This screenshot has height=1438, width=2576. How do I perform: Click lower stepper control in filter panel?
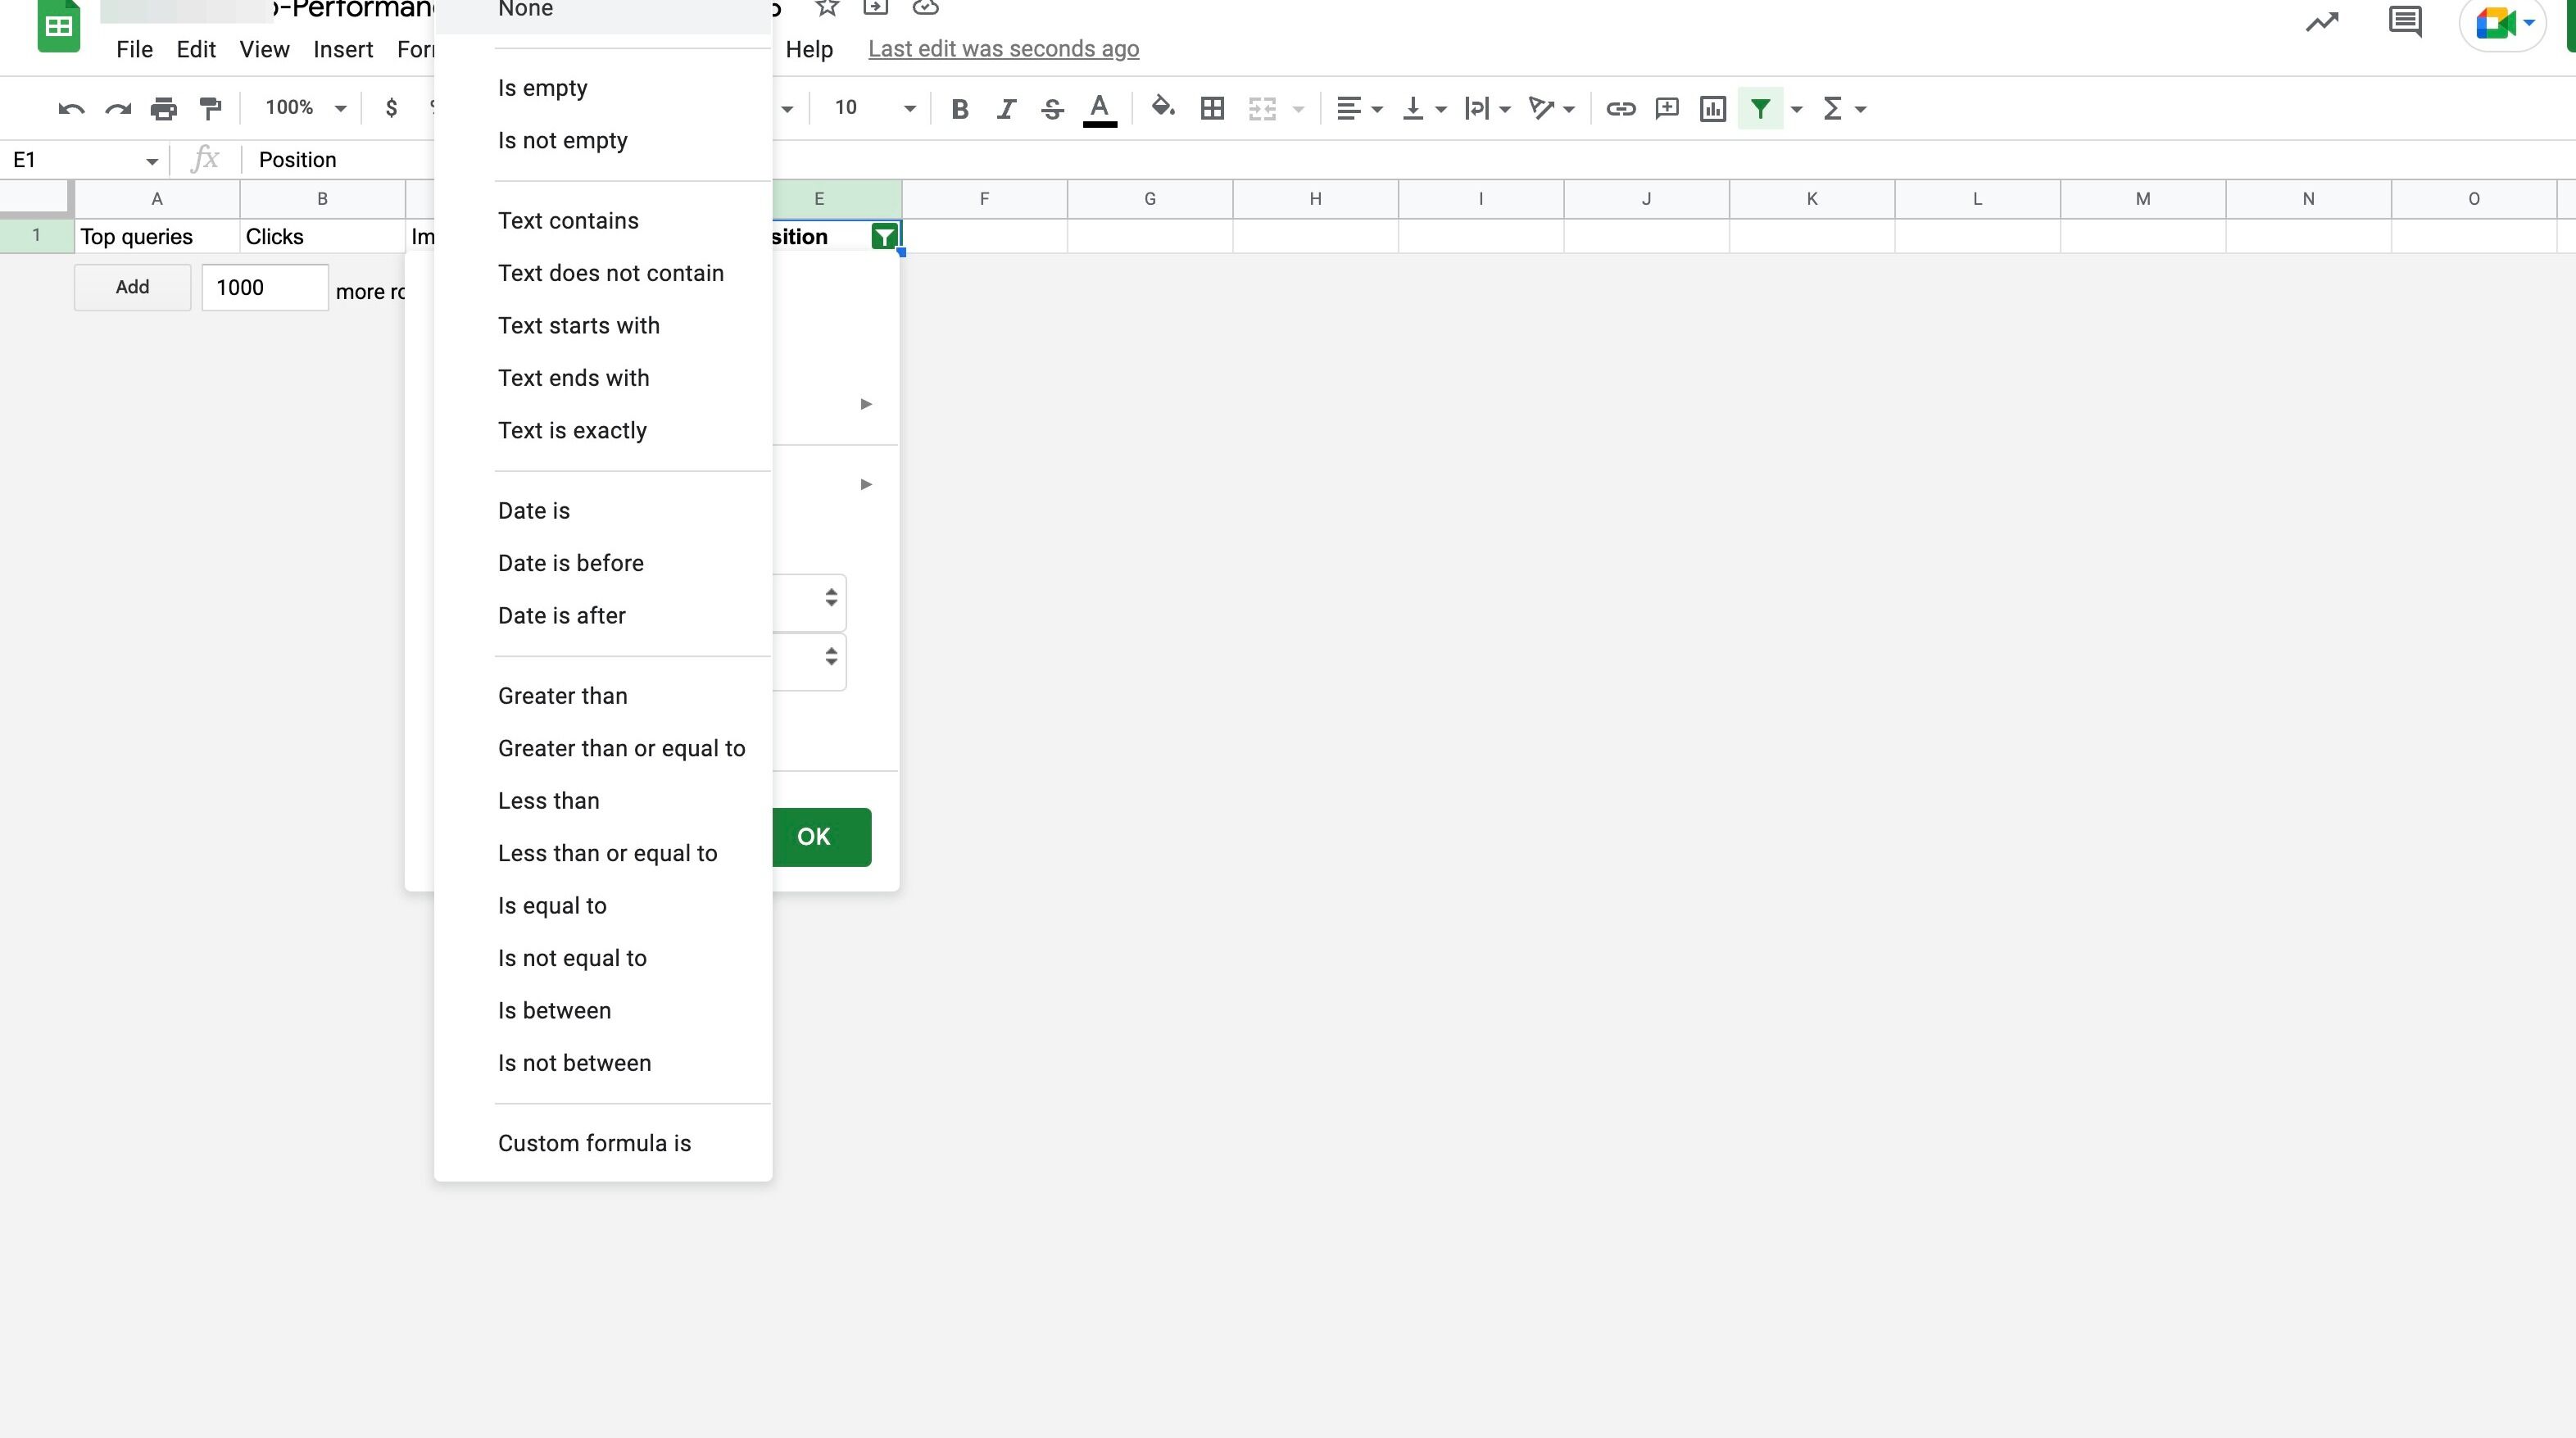[x=831, y=657]
